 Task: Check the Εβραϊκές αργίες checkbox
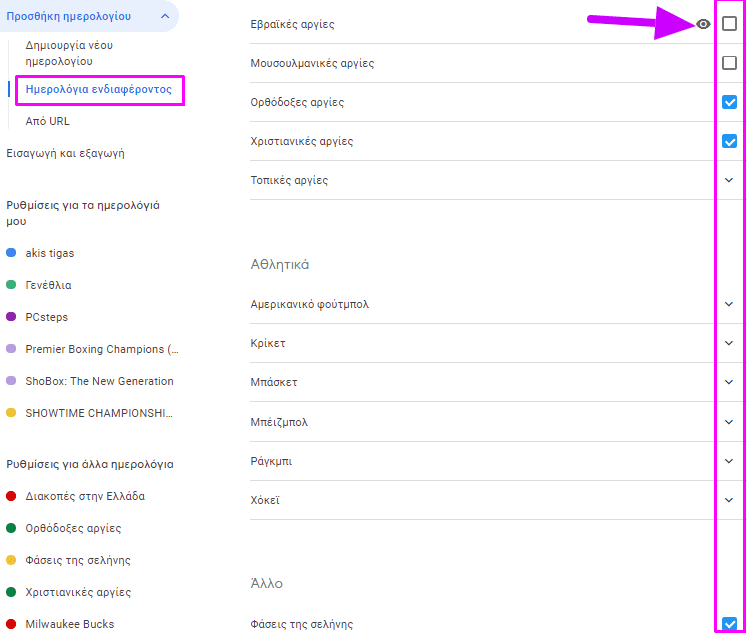coord(729,23)
